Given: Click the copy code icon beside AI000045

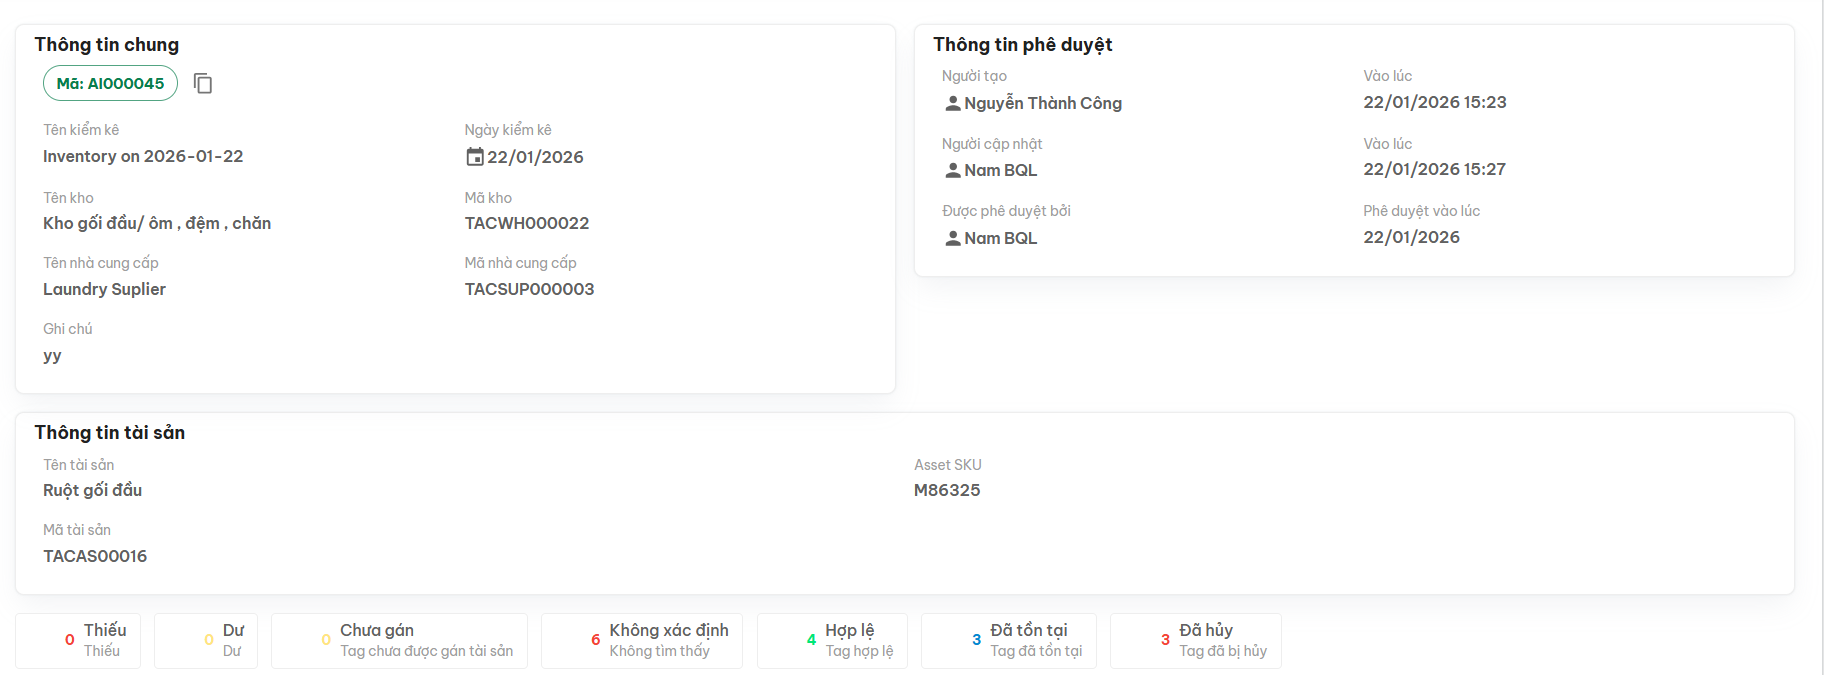Looking at the screenshot, I should click(x=203, y=83).
